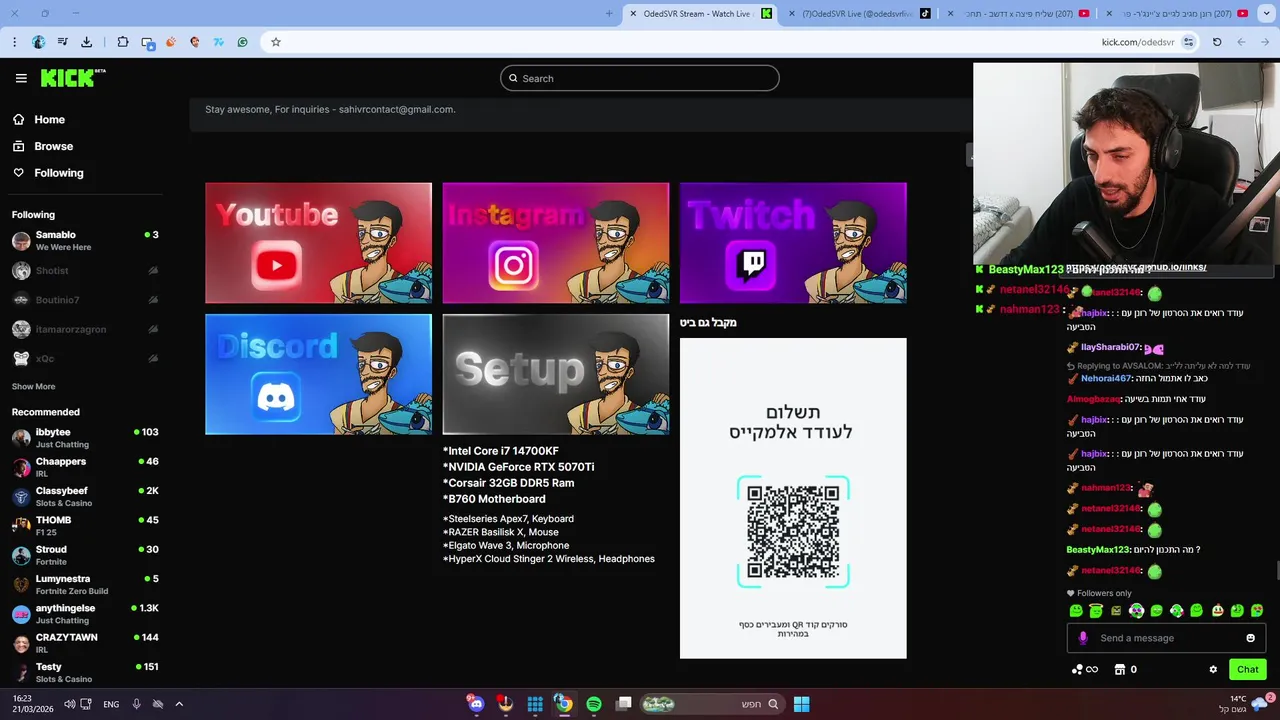The image size is (1280, 720).
Task: Open recommended channel Chaappers
Action: tap(85, 467)
